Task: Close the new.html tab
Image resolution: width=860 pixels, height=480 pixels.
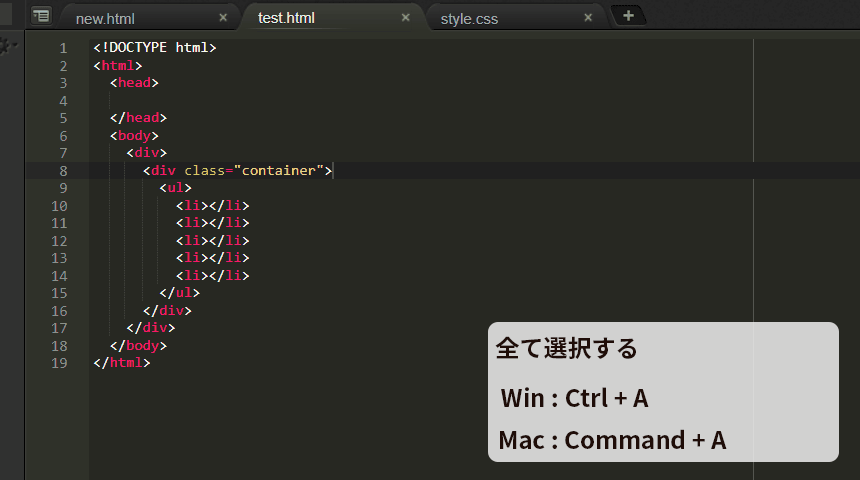Action: pyautogui.click(x=223, y=18)
